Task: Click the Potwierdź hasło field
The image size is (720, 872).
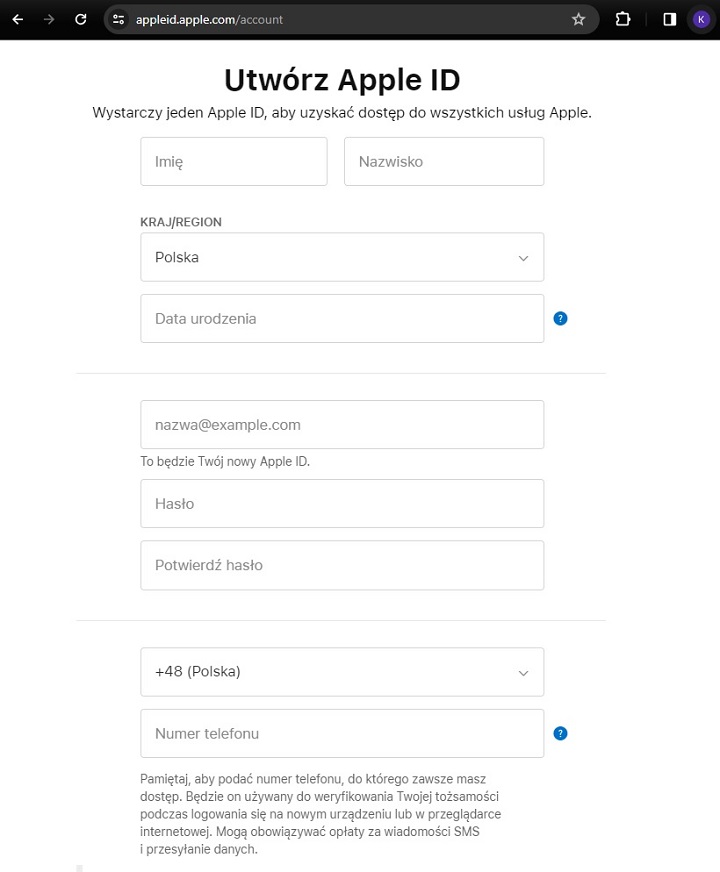Action: [342, 565]
